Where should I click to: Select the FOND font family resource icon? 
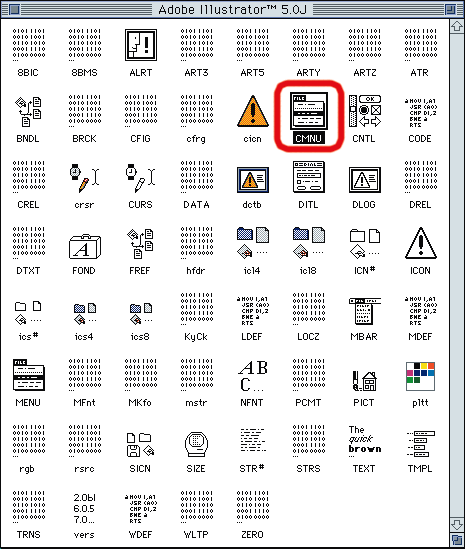click(x=85, y=246)
